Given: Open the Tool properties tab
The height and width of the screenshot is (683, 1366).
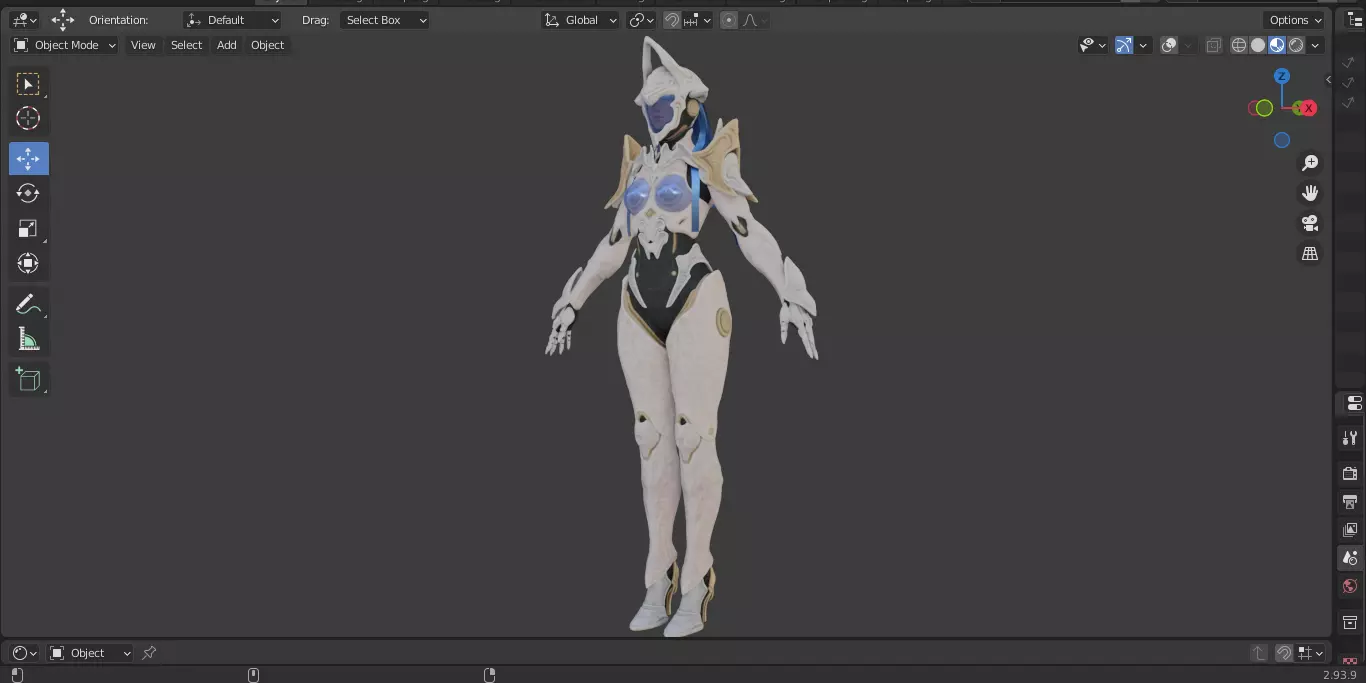Looking at the screenshot, I should point(1350,438).
